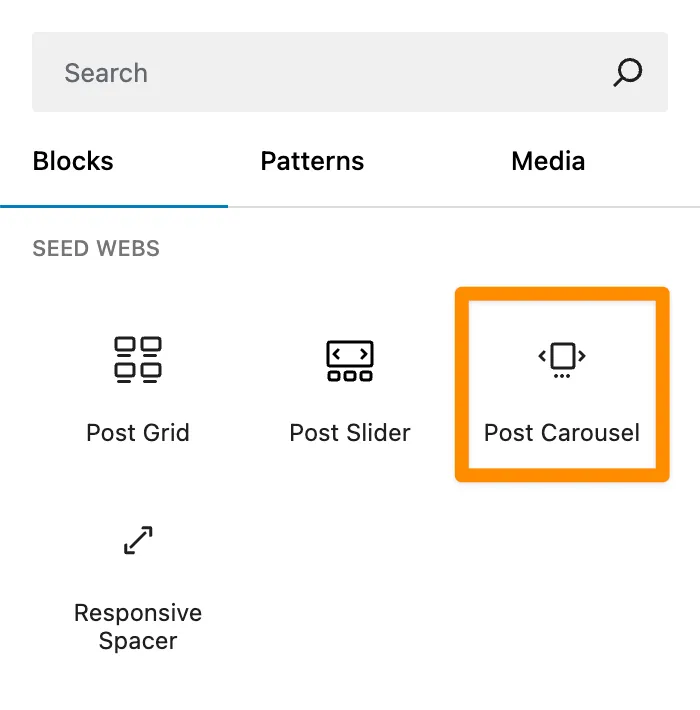The width and height of the screenshot is (700, 710).
Task: Click the "Post Slider" text label
Action: (x=350, y=433)
